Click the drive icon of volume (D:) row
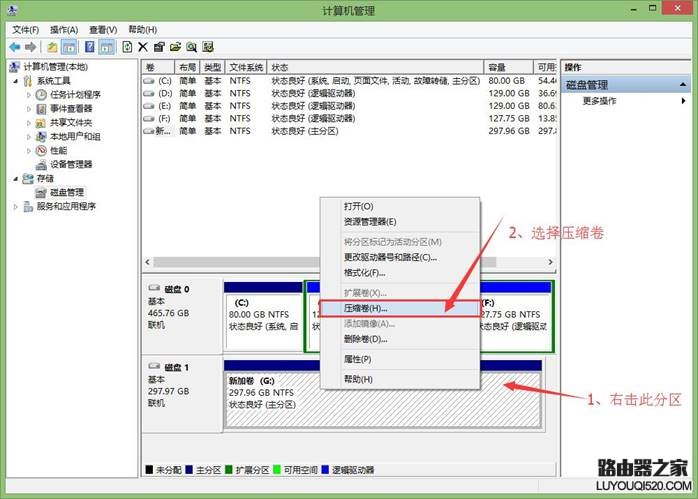 149,93
